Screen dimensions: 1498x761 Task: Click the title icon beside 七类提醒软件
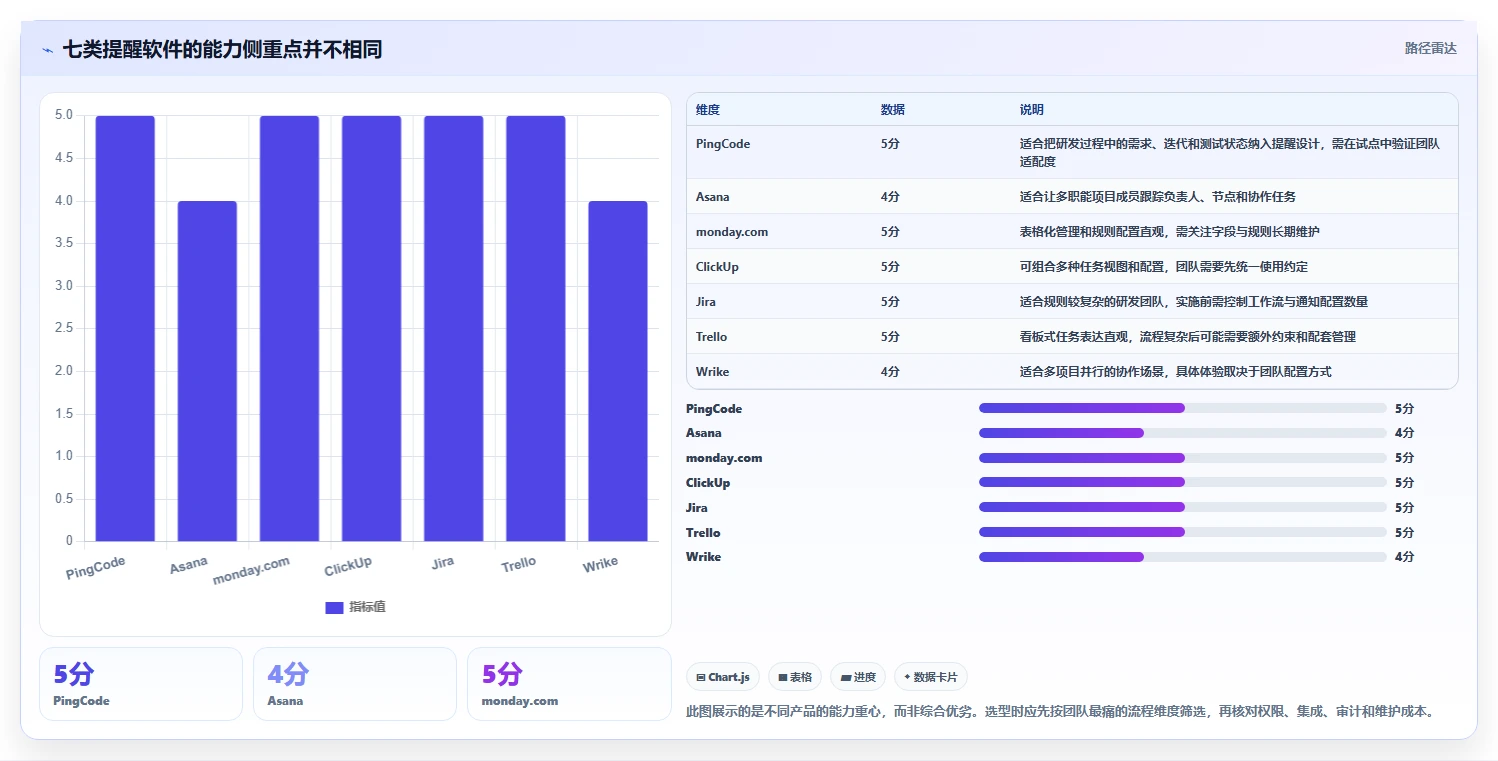pos(47,50)
